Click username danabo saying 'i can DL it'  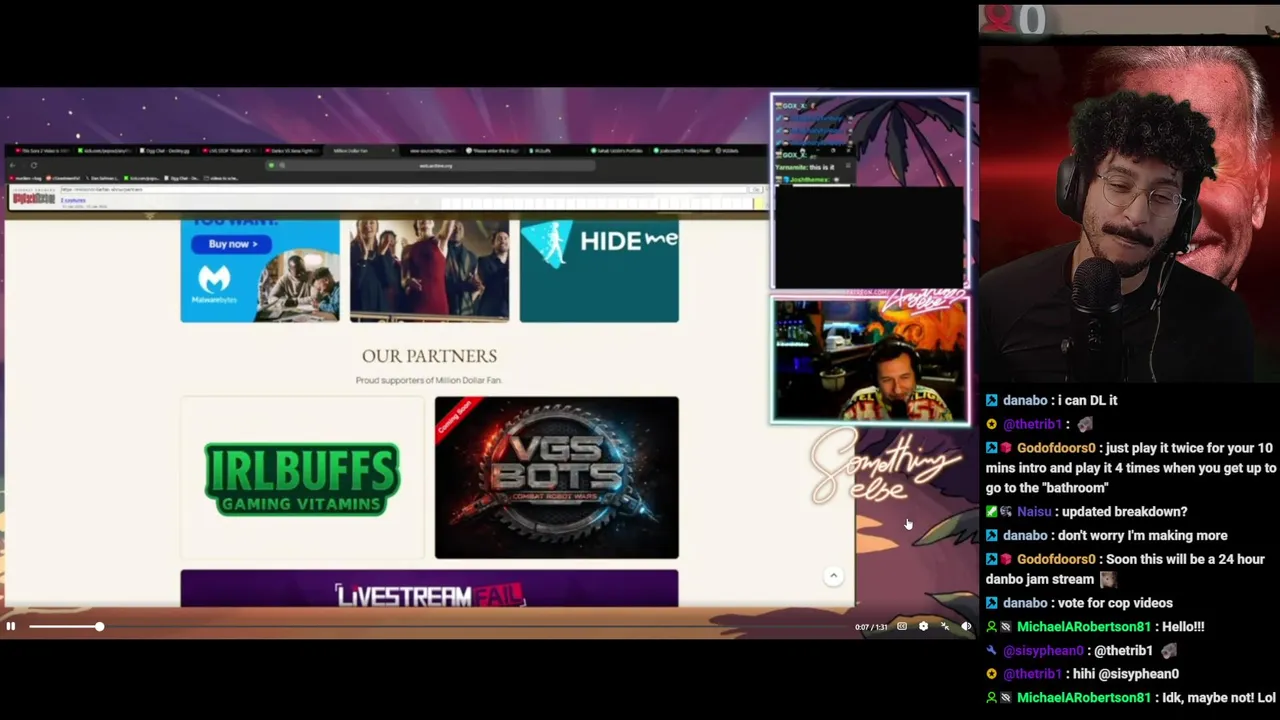[x=1025, y=400]
